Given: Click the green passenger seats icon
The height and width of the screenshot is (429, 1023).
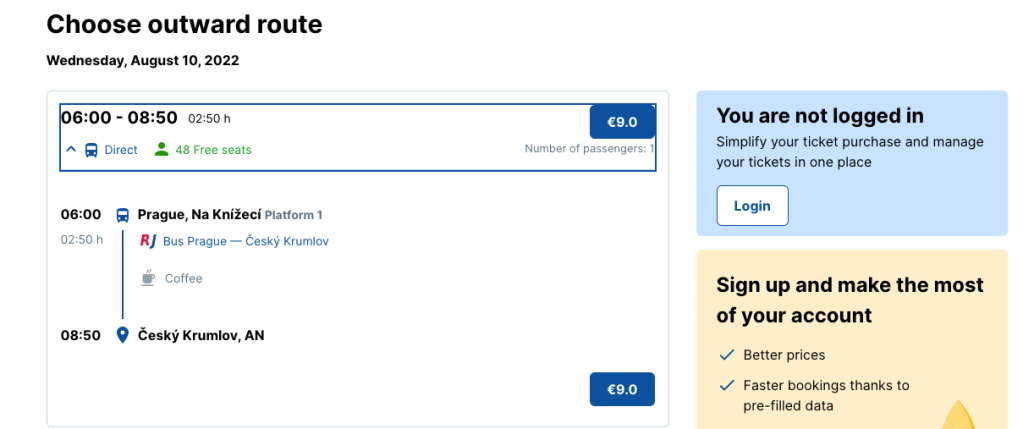Looking at the screenshot, I should 161,150.
